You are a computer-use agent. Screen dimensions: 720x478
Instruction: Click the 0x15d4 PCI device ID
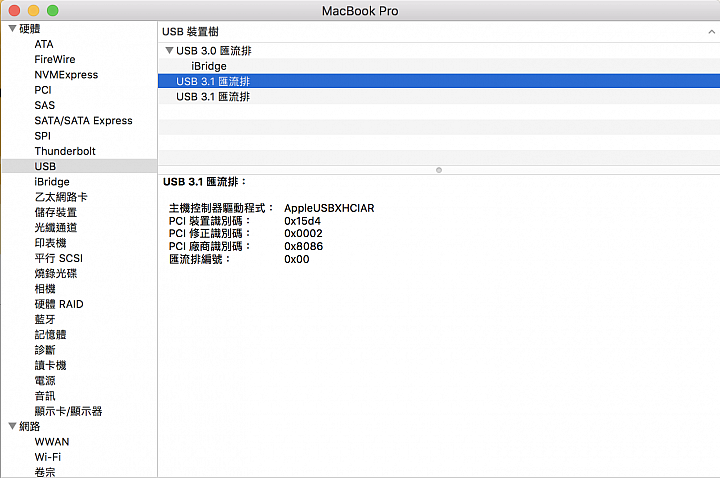coord(302,221)
